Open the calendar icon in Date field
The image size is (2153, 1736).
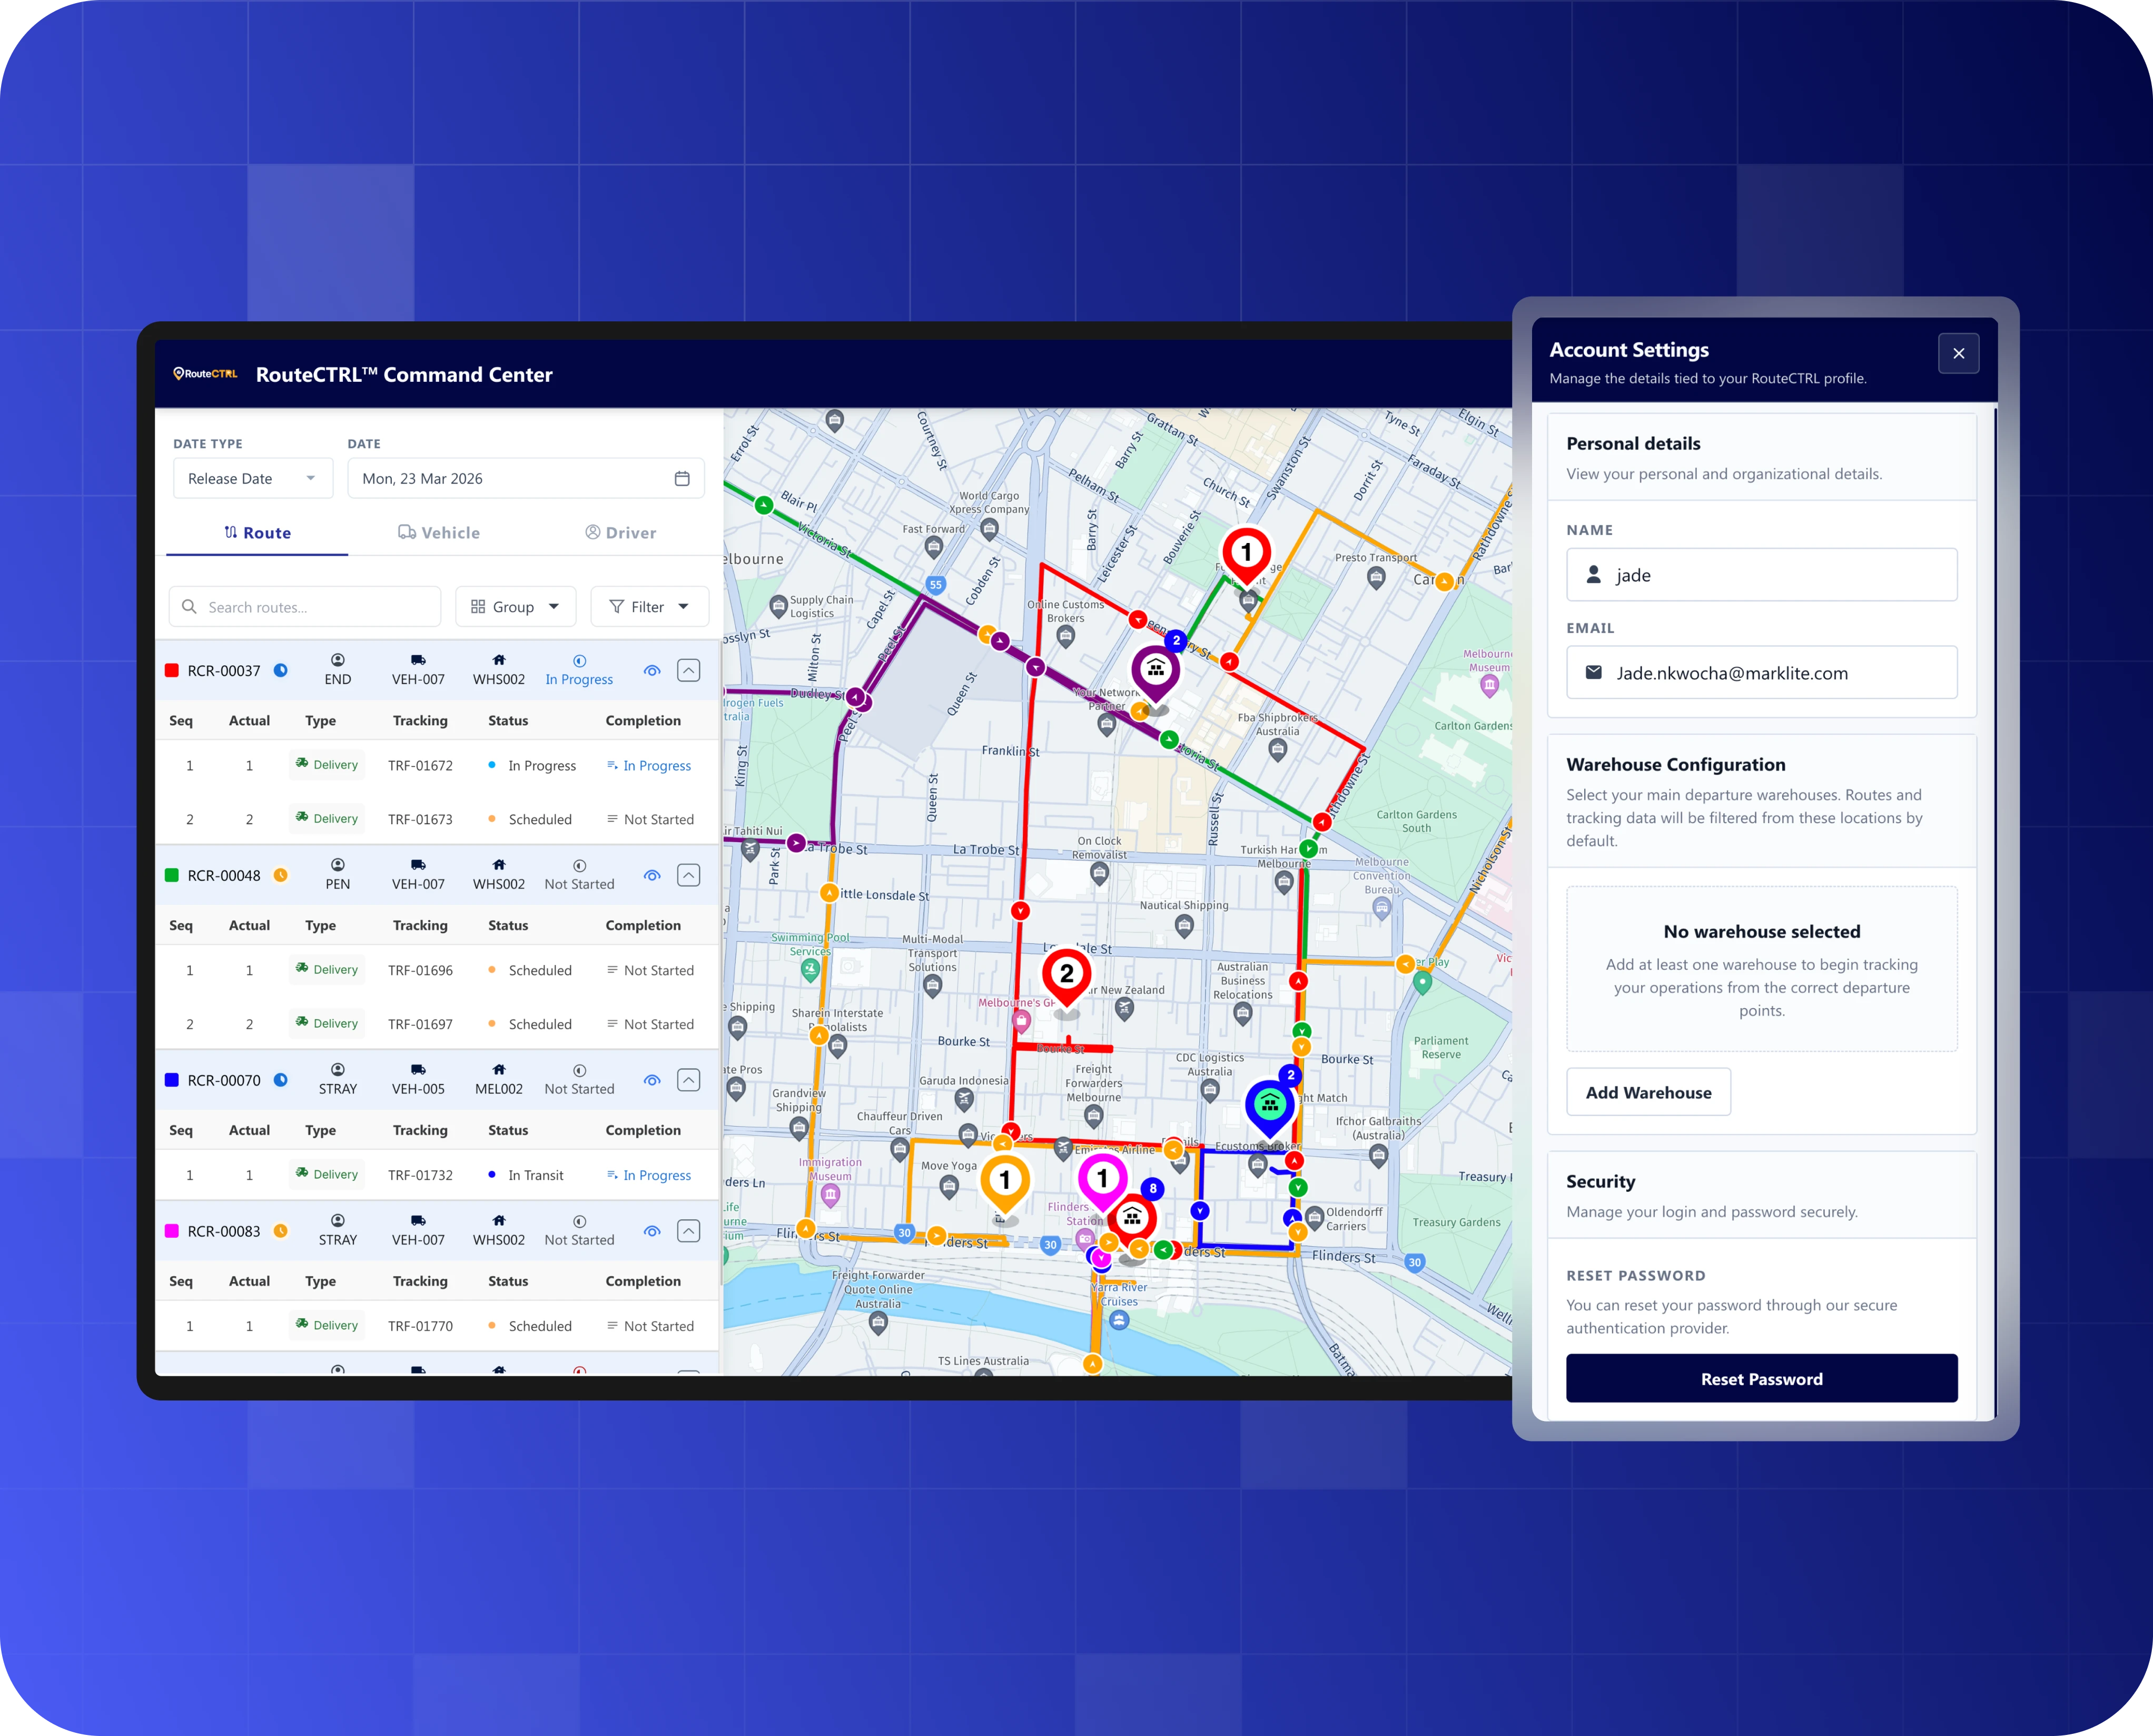(682, 479)
